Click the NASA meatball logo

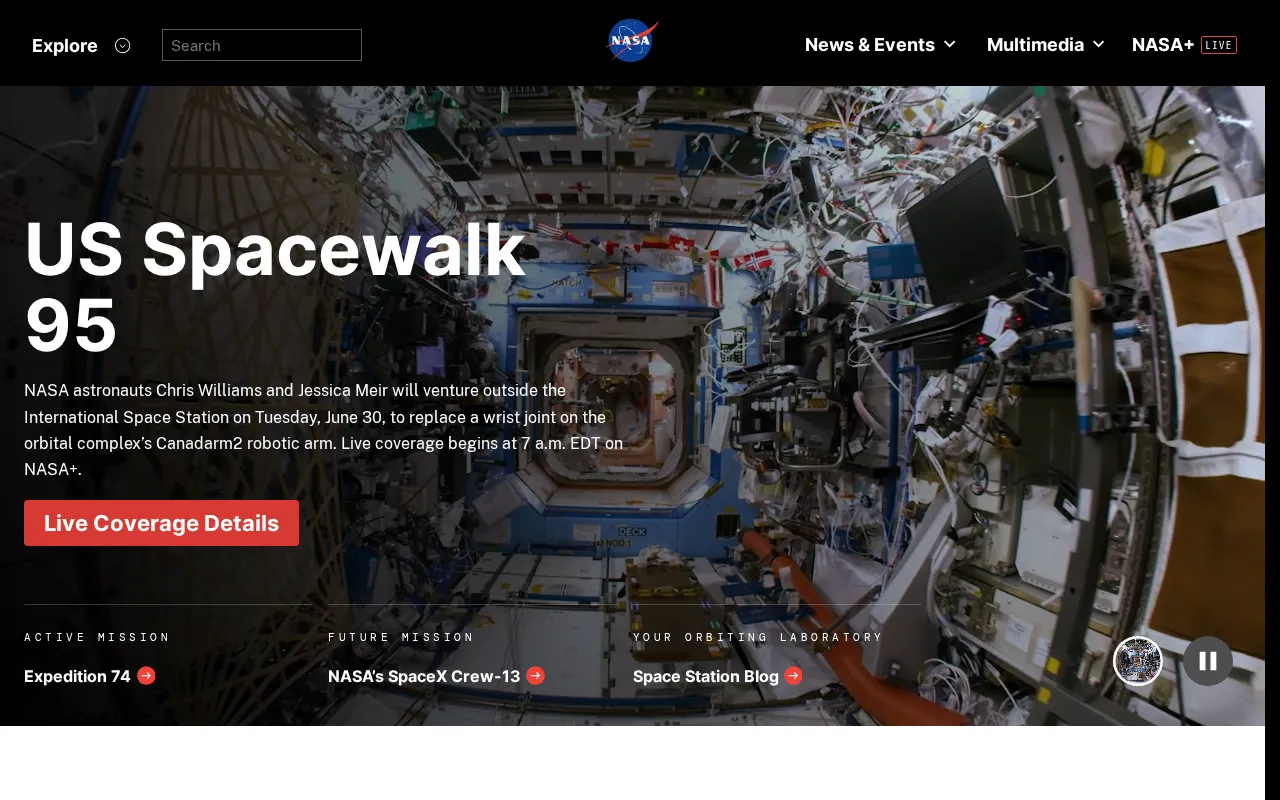point(632,41)
